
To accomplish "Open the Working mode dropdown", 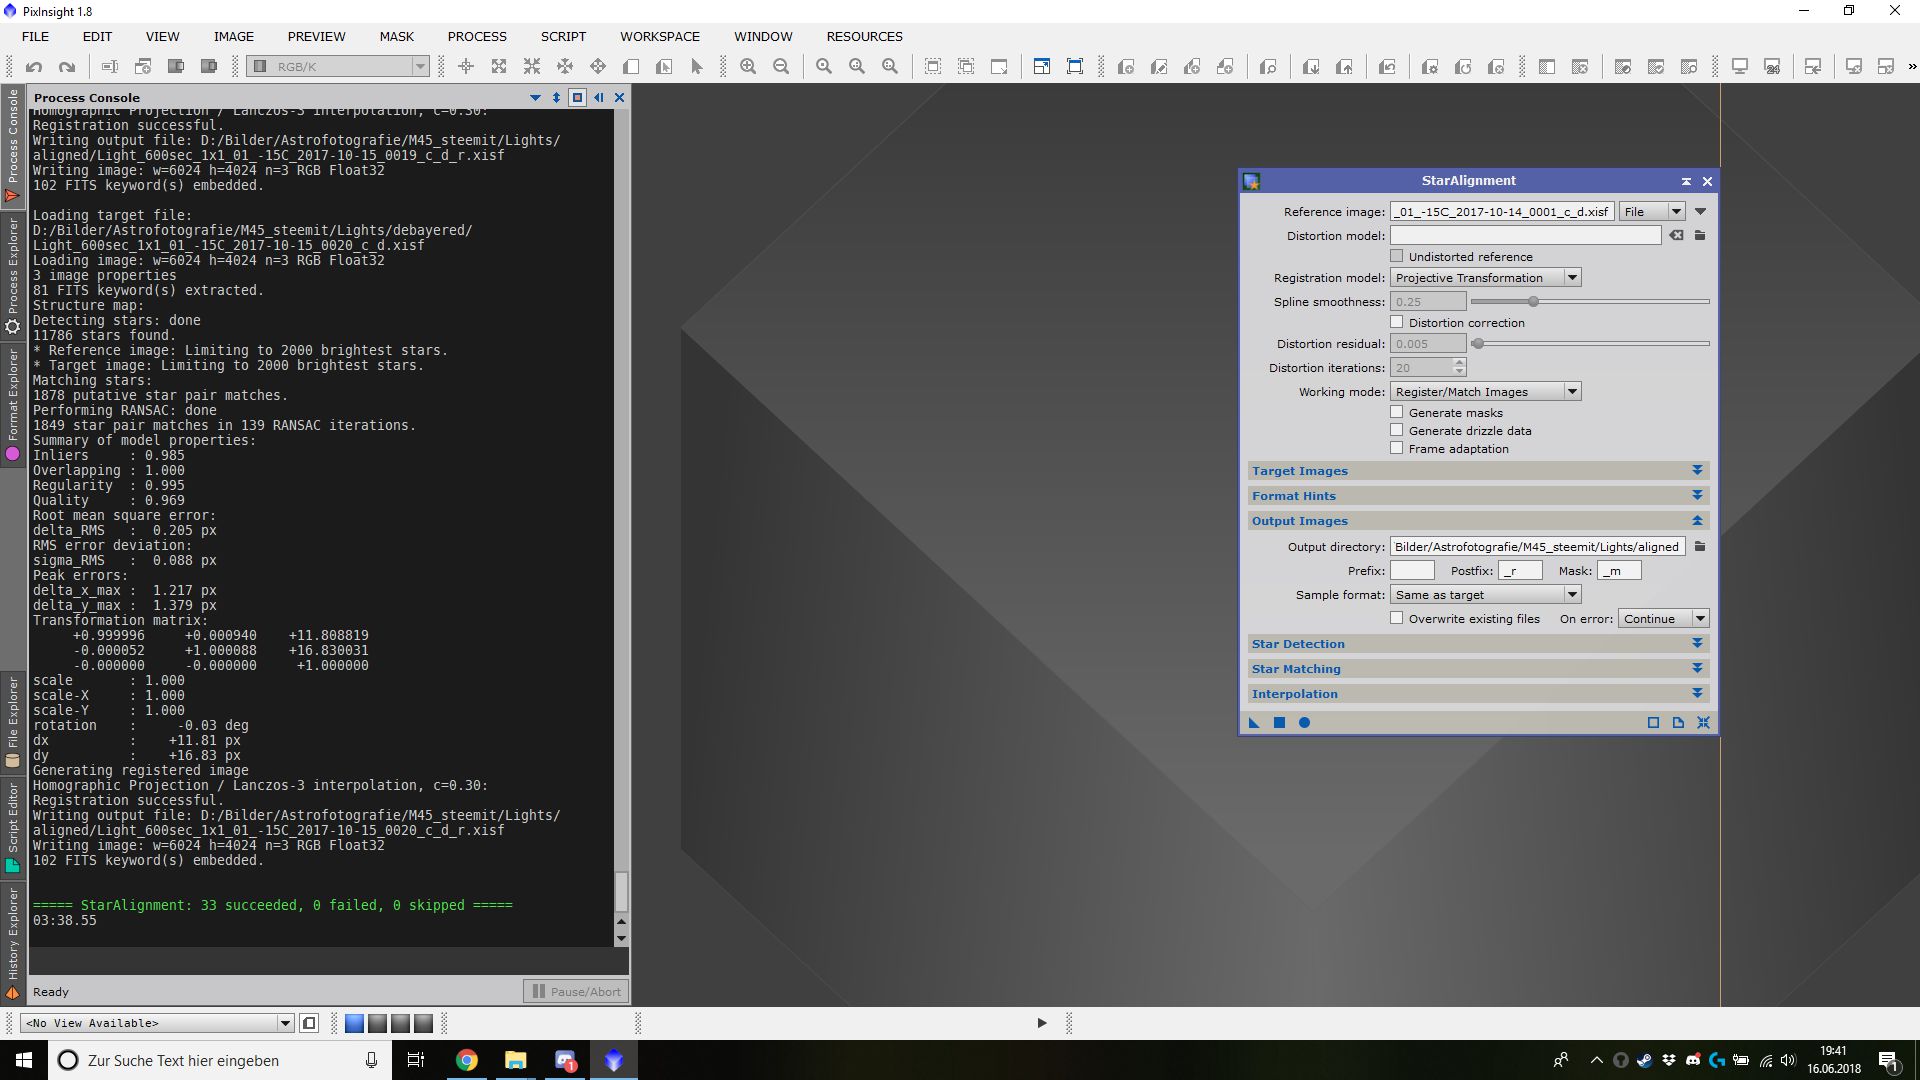I will pyautogui.click(x=1486, y=392).
